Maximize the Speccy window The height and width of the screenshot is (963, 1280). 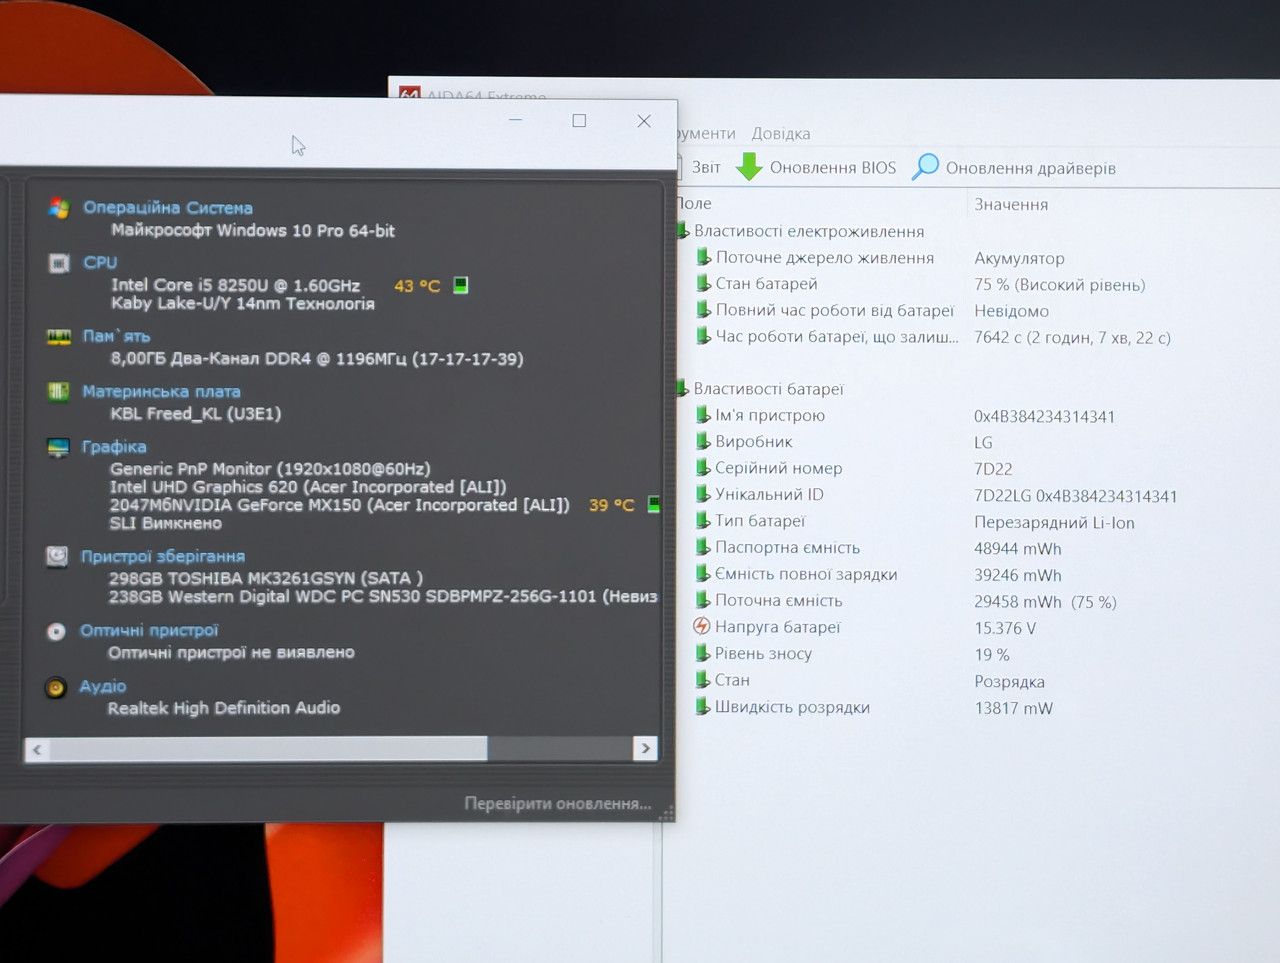579,120
